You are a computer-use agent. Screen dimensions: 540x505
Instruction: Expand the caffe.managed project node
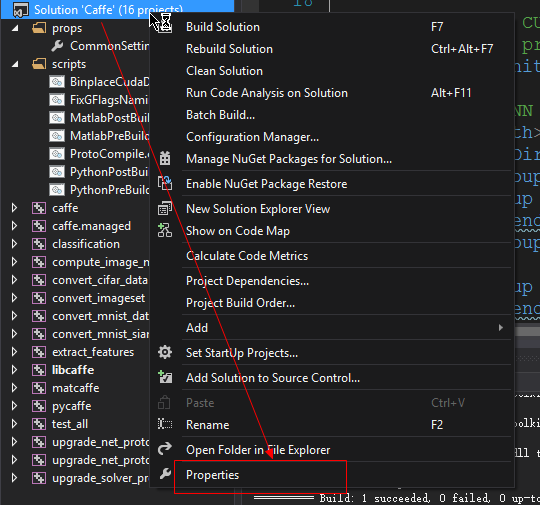coord(14,226)
